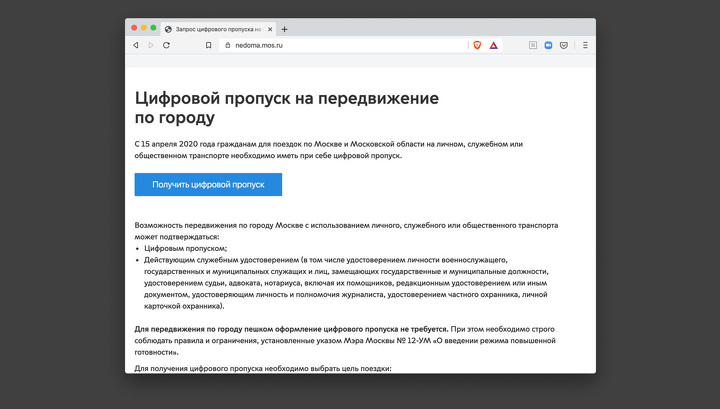The image size is (720, 409).
Task: Click the "Получить цифровой пропуск" button
Action: (208, 185)
